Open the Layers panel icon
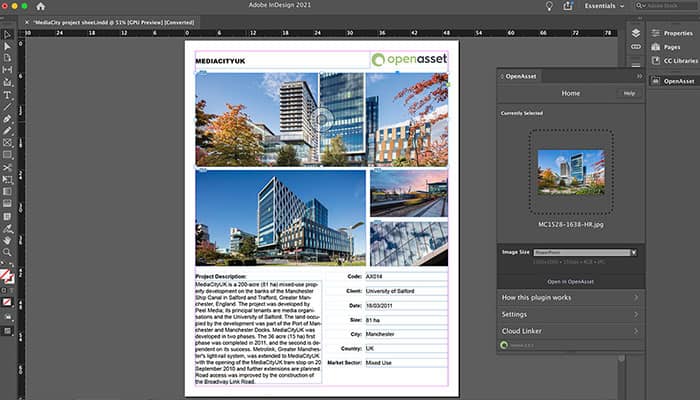700x400 pixels. 636,33
